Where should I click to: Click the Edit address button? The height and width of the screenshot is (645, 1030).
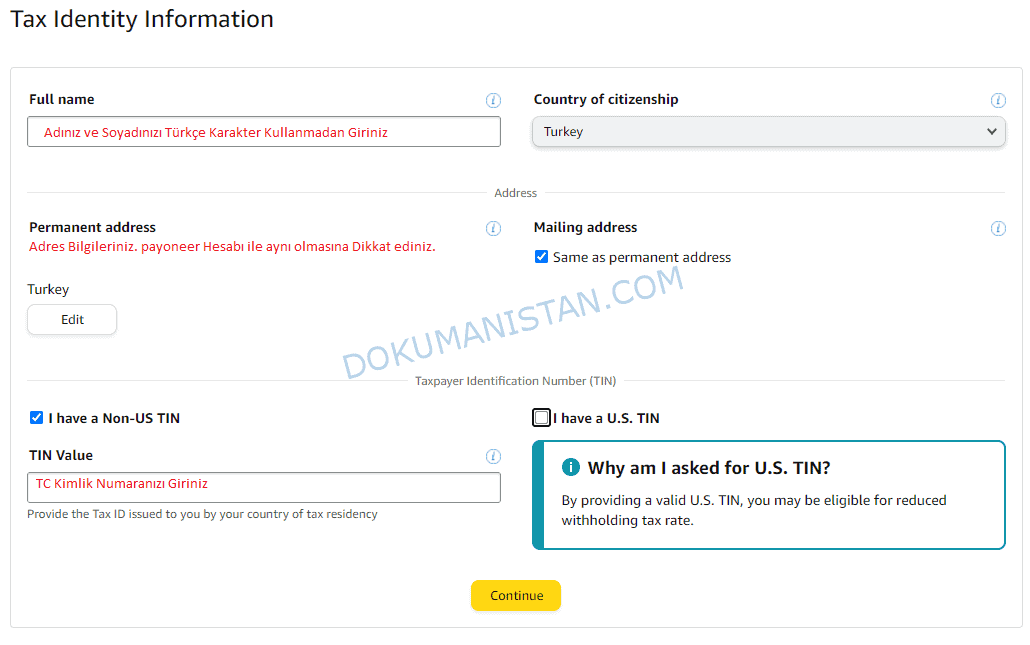72,320
